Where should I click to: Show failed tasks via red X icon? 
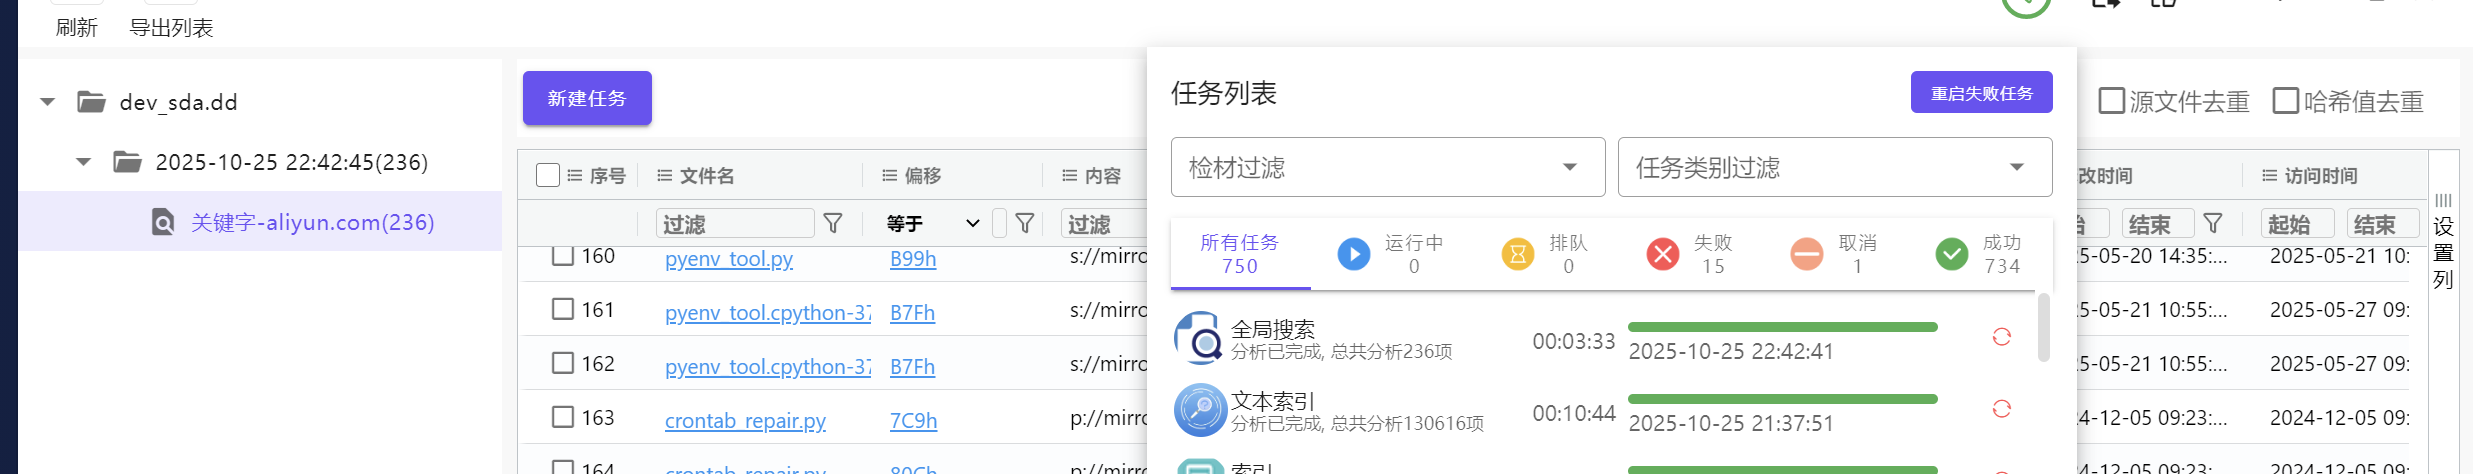[1663, 254]
